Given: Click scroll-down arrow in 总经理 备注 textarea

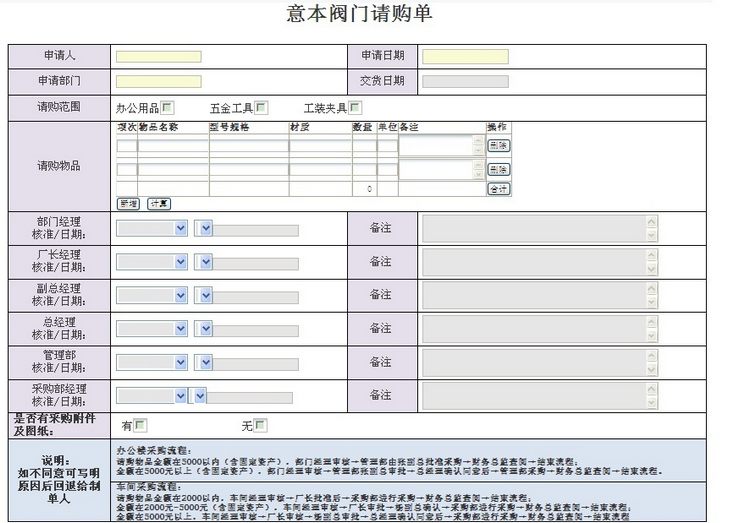Looking at the screenshot, I should pos(651,336).
